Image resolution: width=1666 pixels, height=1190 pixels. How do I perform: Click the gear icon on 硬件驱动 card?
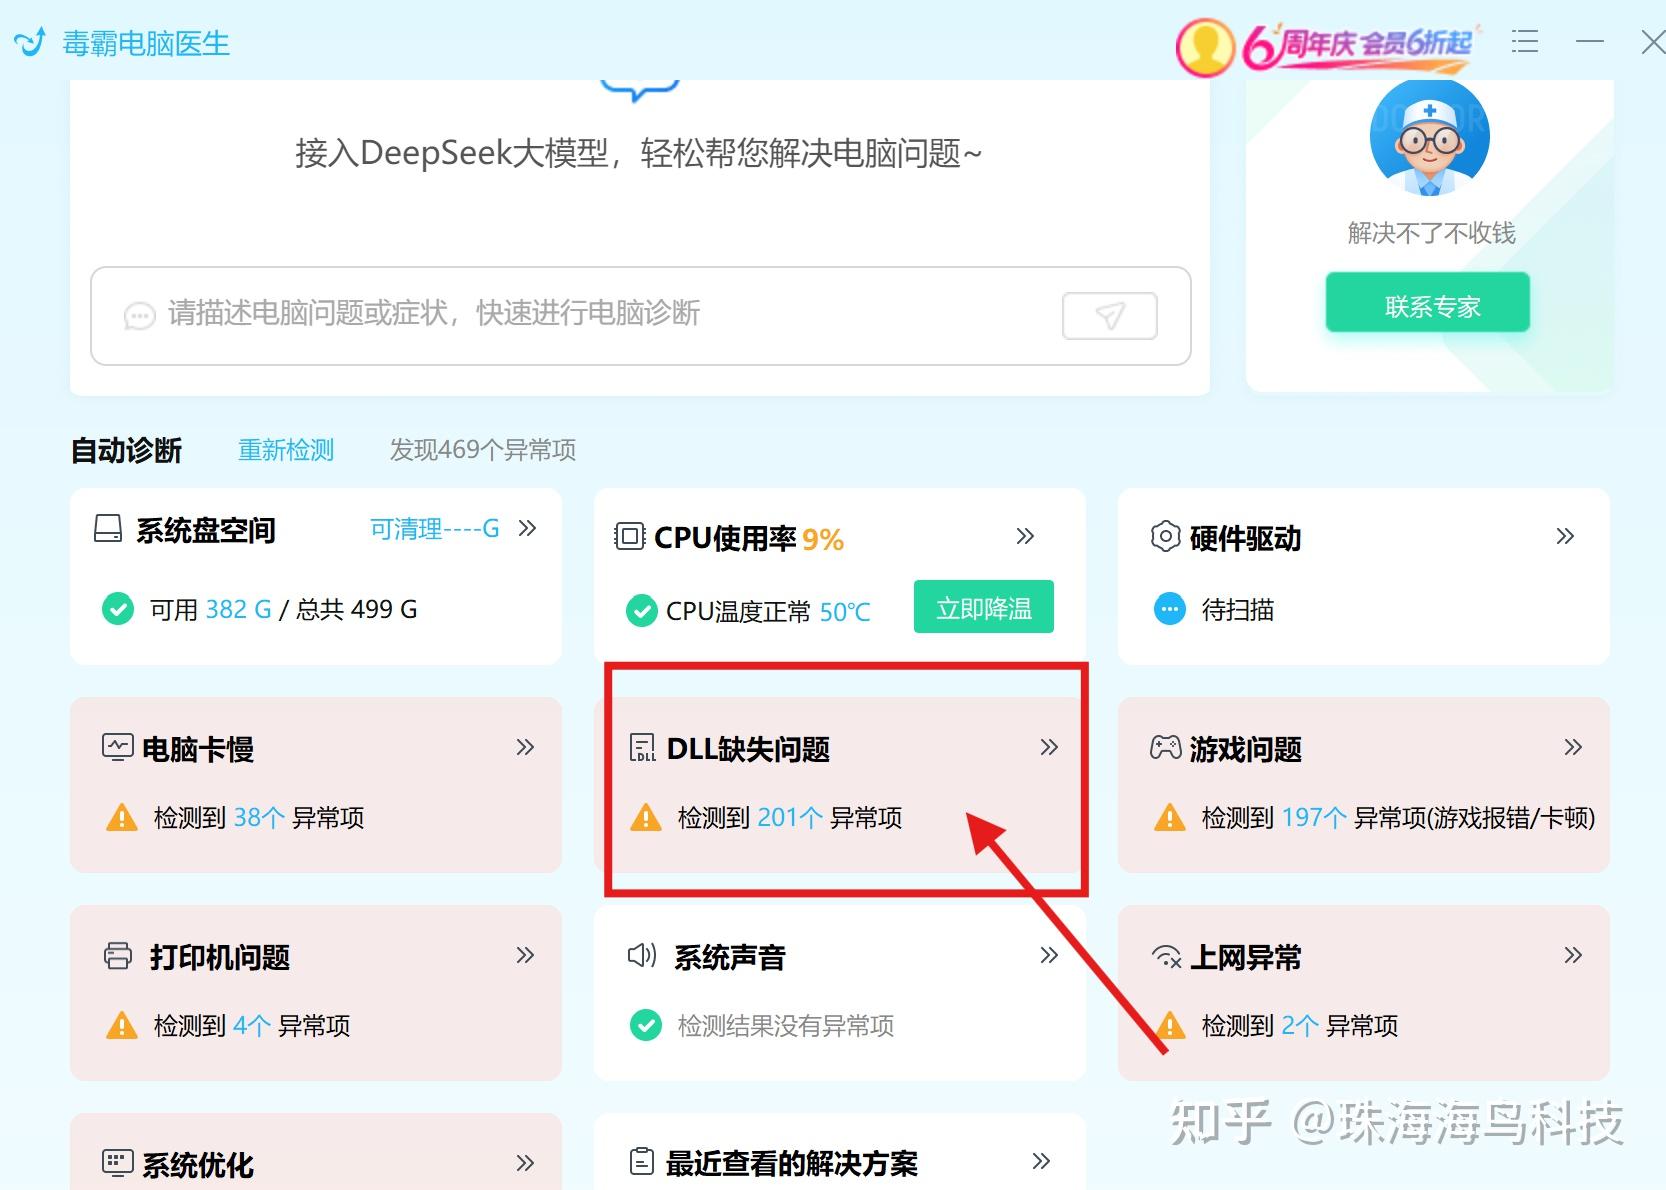(x=1164, y=537)
